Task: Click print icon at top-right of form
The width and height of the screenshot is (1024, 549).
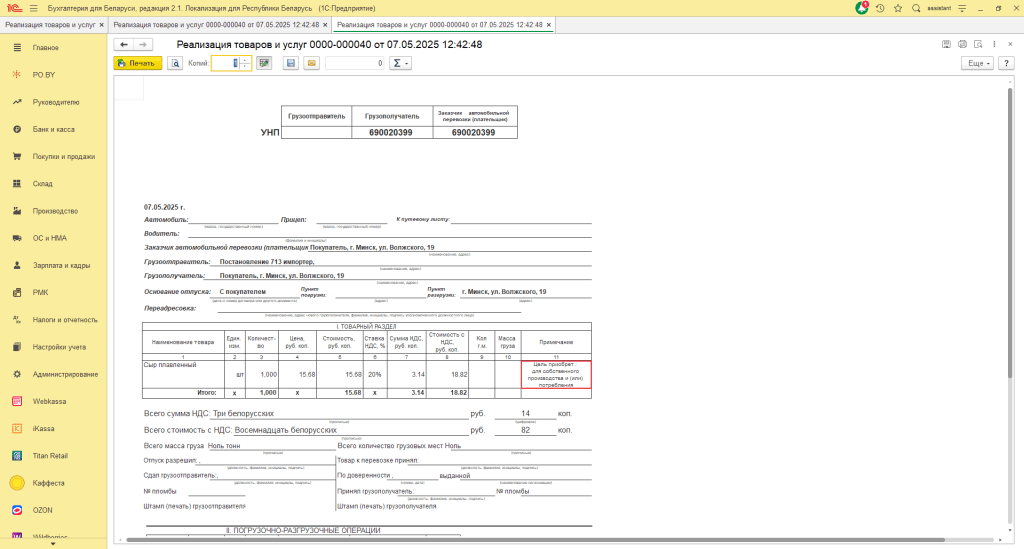Action: pos(962,44)
